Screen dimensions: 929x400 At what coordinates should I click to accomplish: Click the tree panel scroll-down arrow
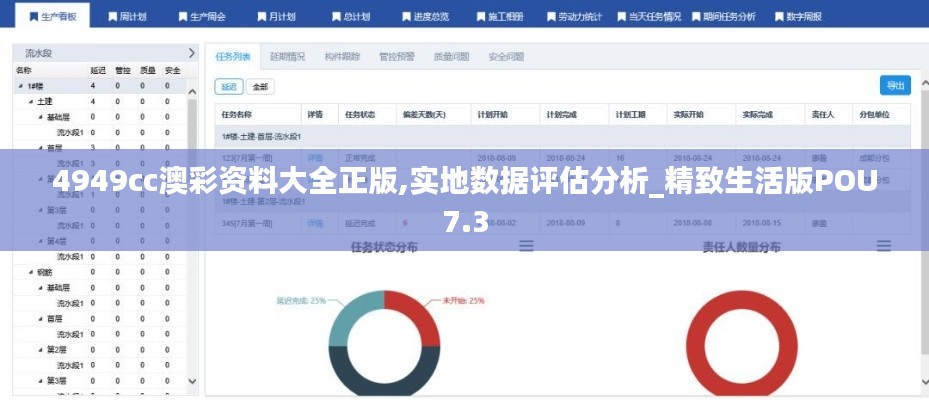[x=192, y=381]
